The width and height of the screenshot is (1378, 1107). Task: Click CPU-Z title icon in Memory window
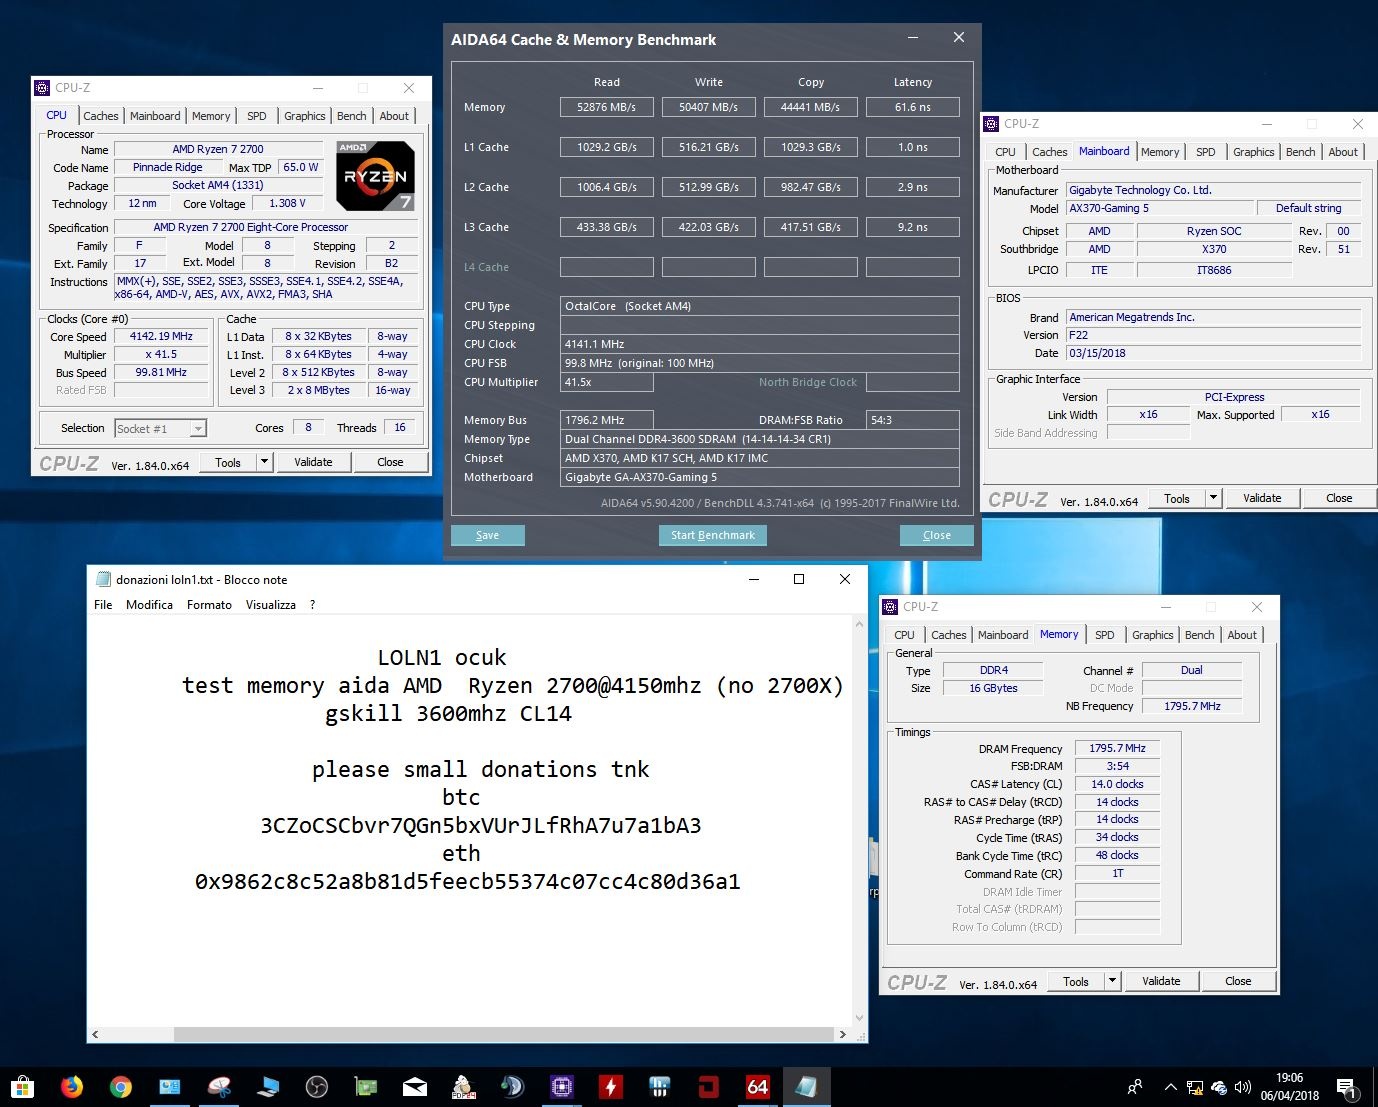tap(890, 607)
